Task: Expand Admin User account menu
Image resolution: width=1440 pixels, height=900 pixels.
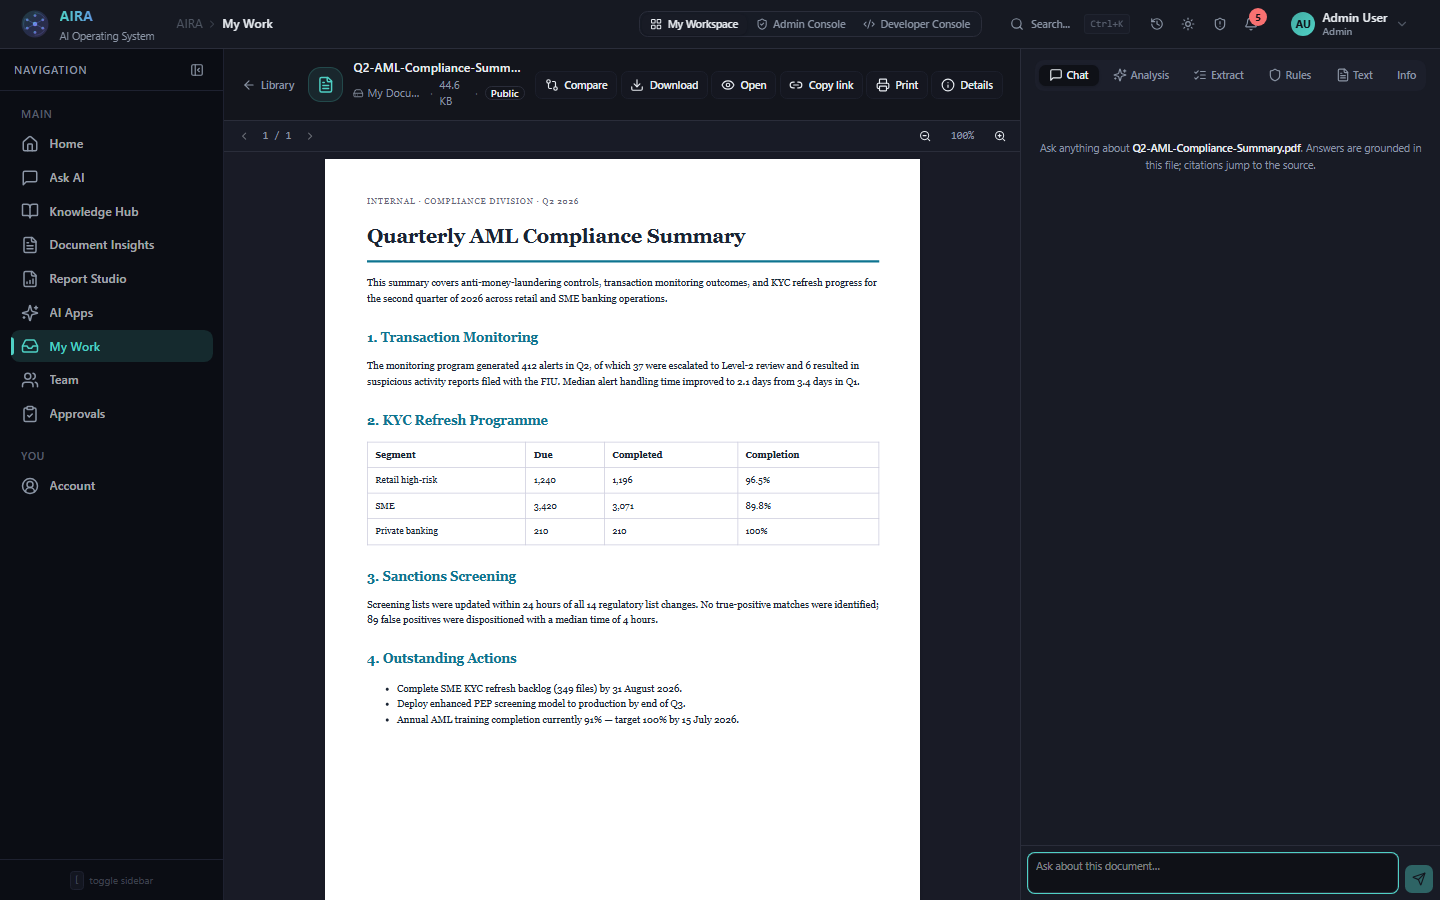Action: [1349, 24]
